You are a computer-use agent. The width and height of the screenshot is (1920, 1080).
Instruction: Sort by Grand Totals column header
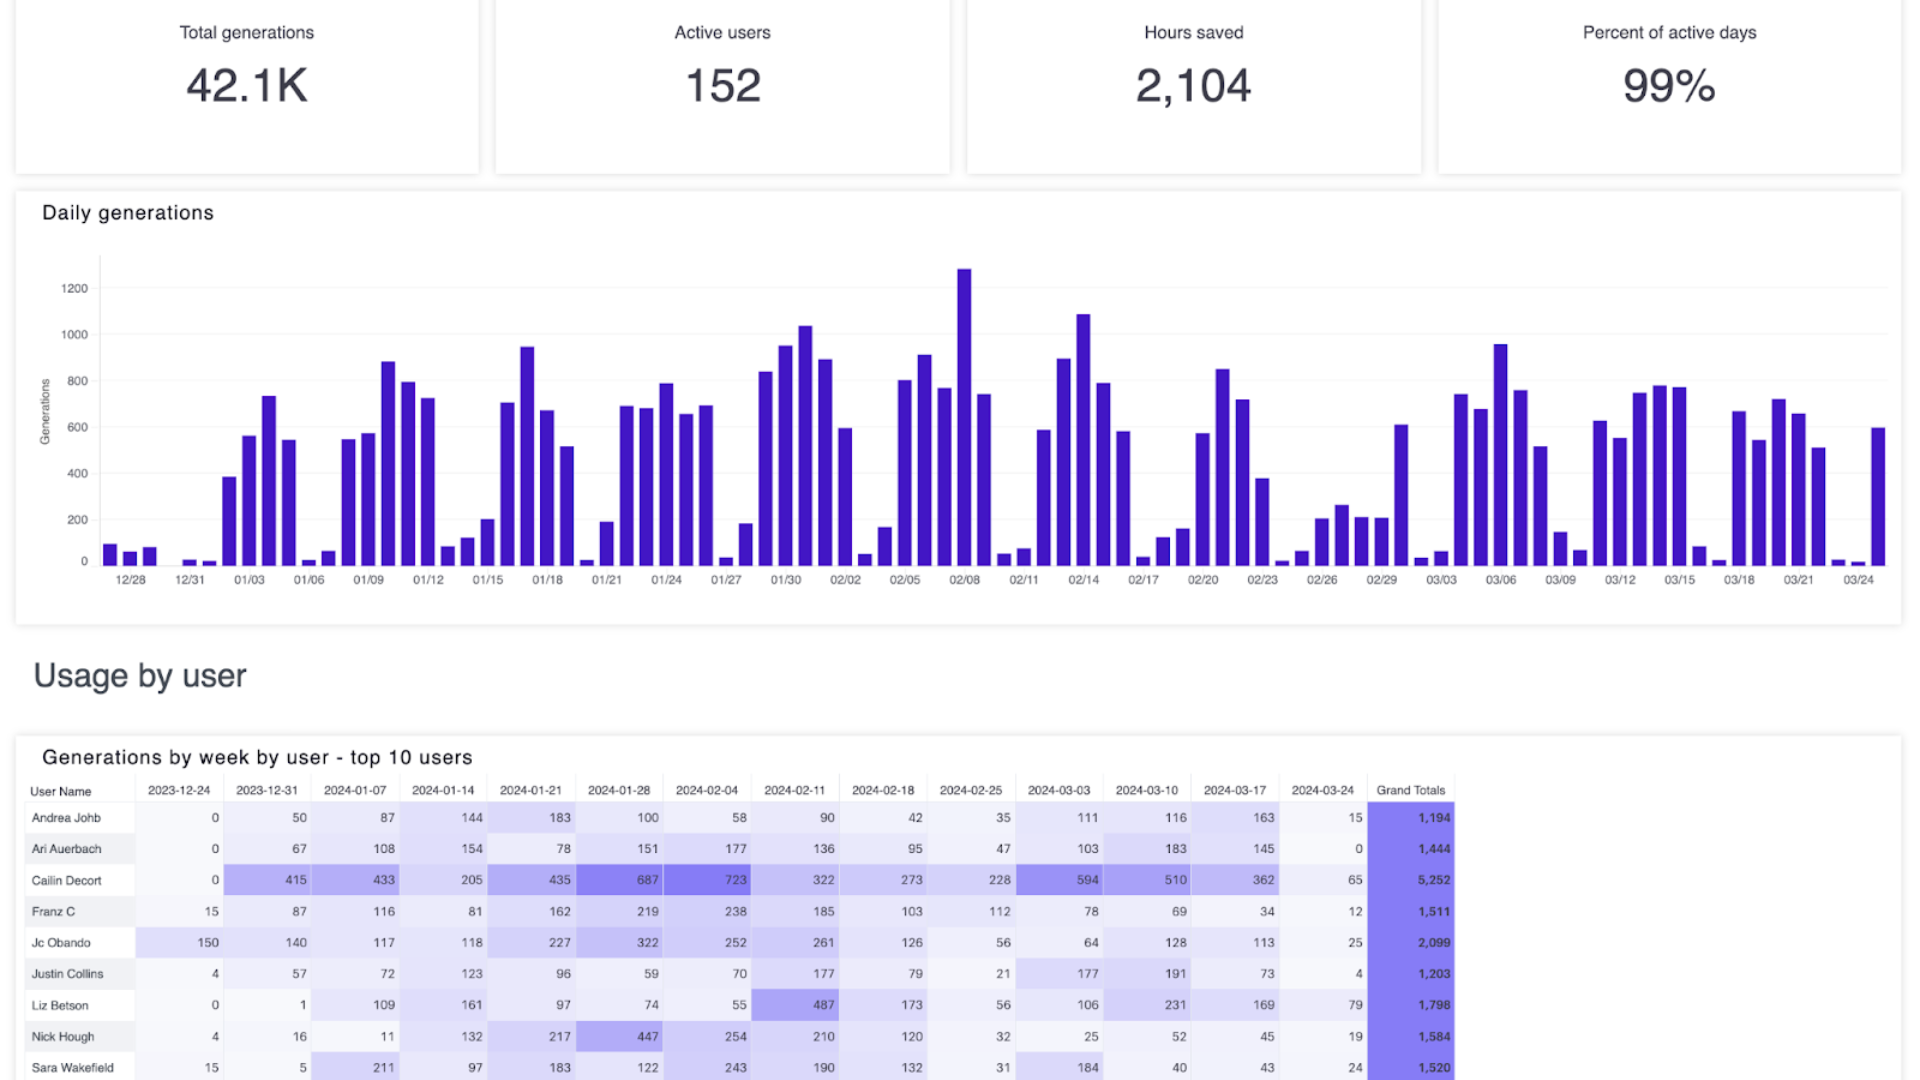pos(1410,790)
